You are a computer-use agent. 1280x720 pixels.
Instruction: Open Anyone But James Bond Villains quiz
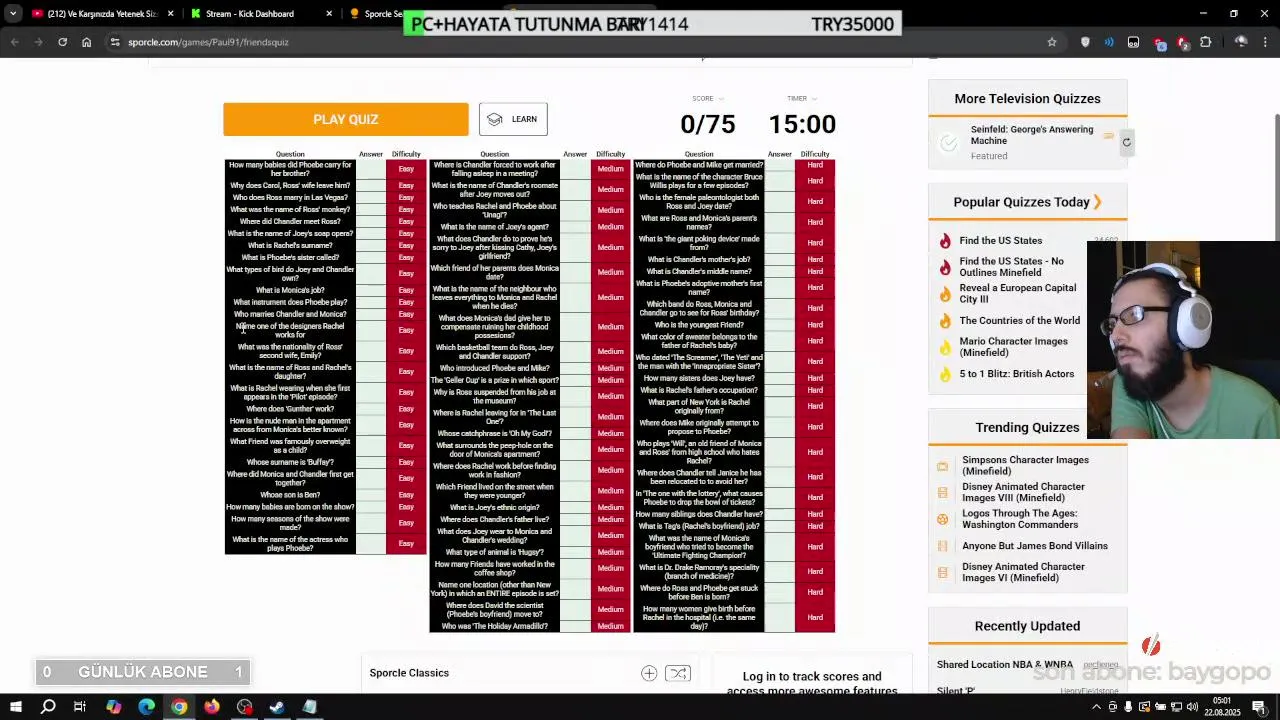point(1034,546)
